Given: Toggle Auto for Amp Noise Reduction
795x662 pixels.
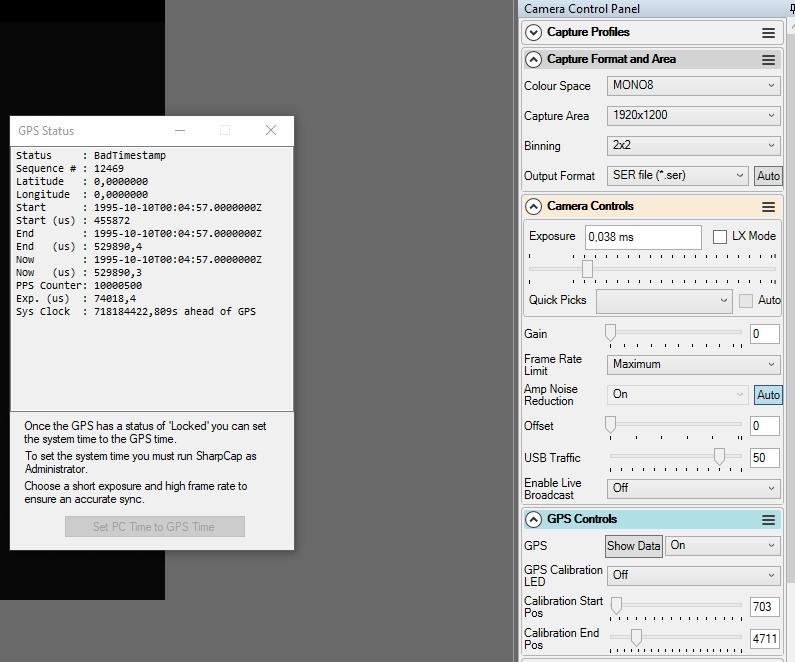Looking at the screenshot, I should (x=768, y=395).
